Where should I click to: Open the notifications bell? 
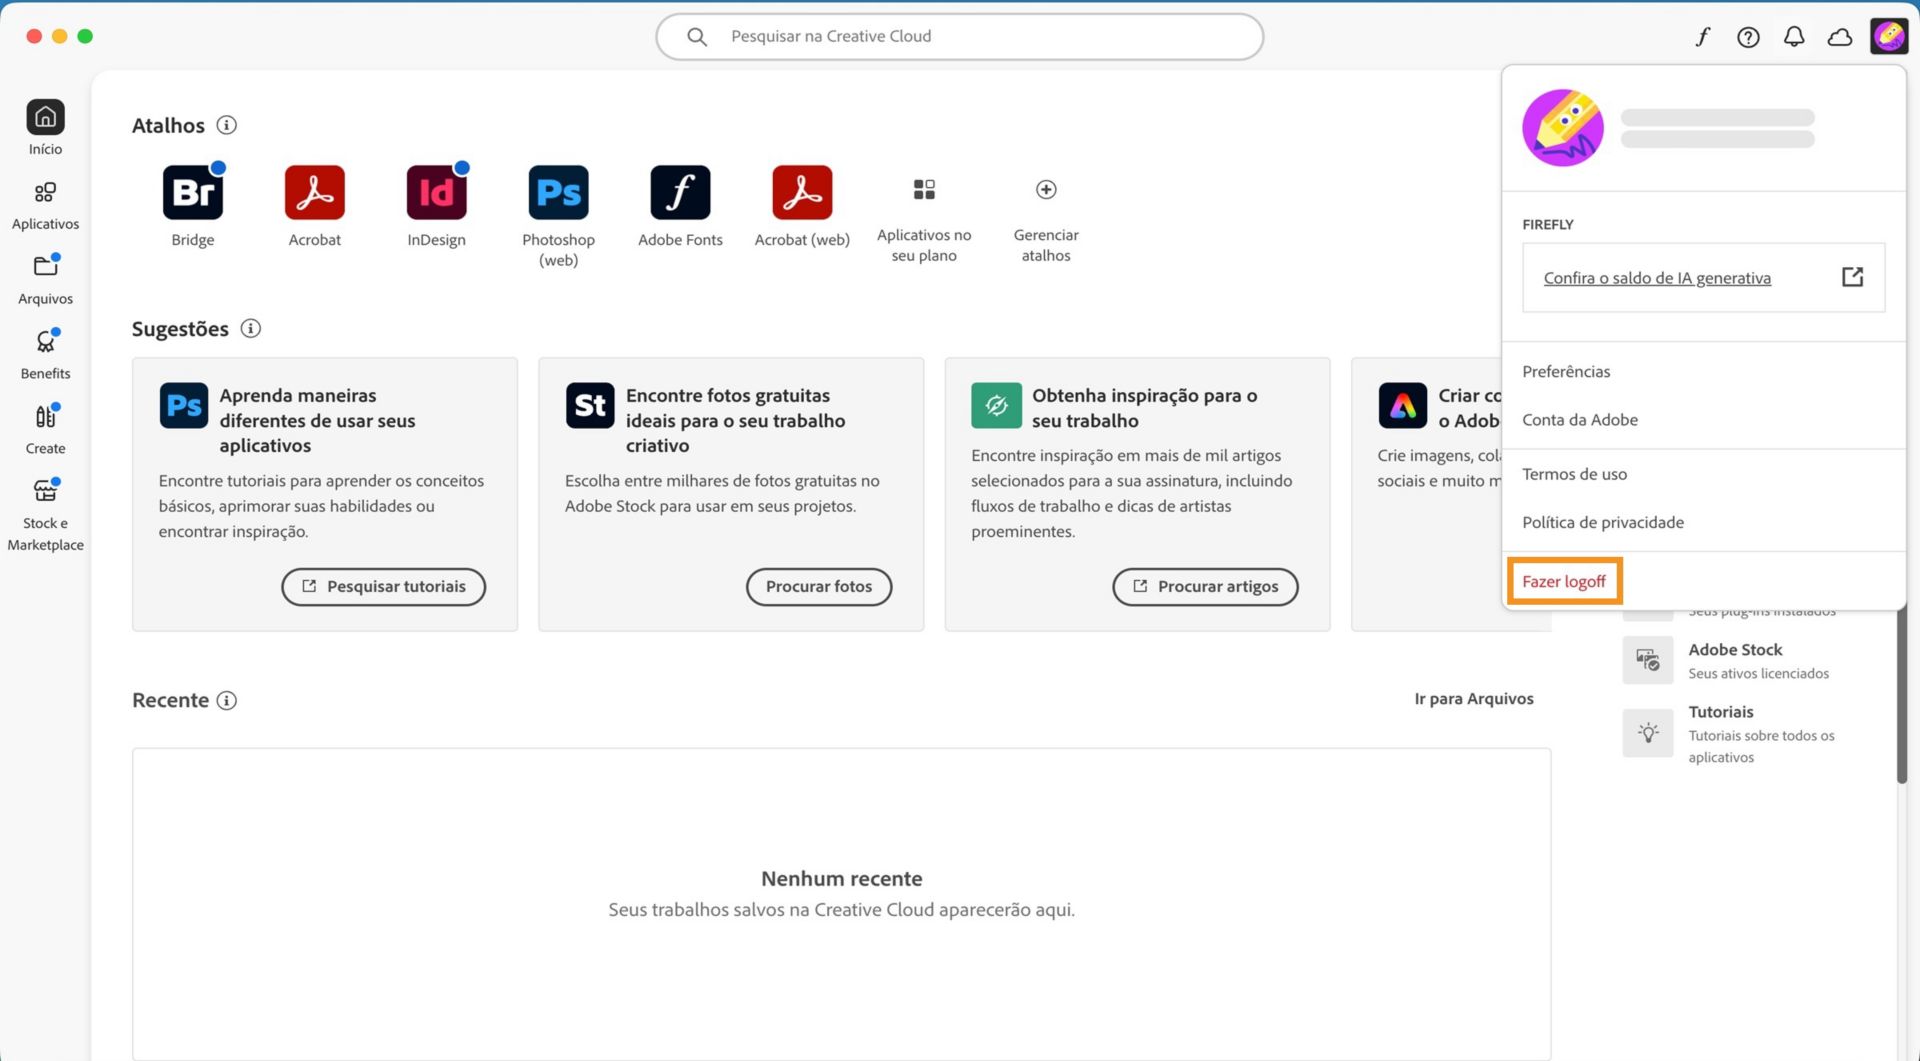[x=1794, y=36]
